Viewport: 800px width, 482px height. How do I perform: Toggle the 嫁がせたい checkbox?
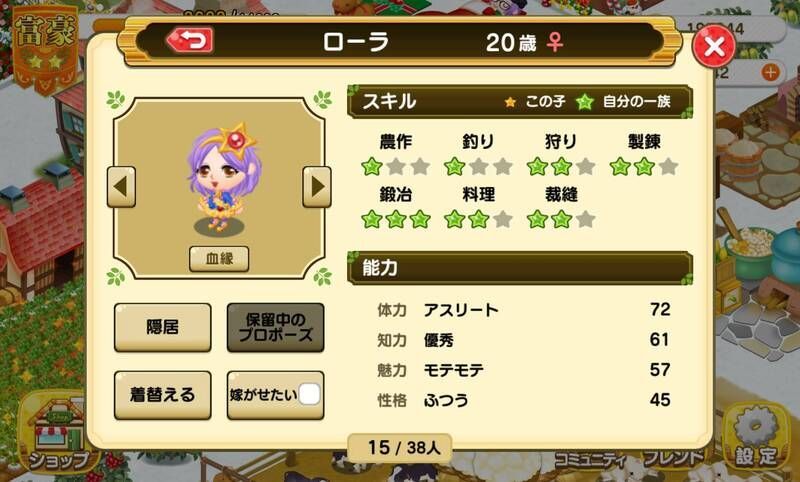click(x=309, y=394)
